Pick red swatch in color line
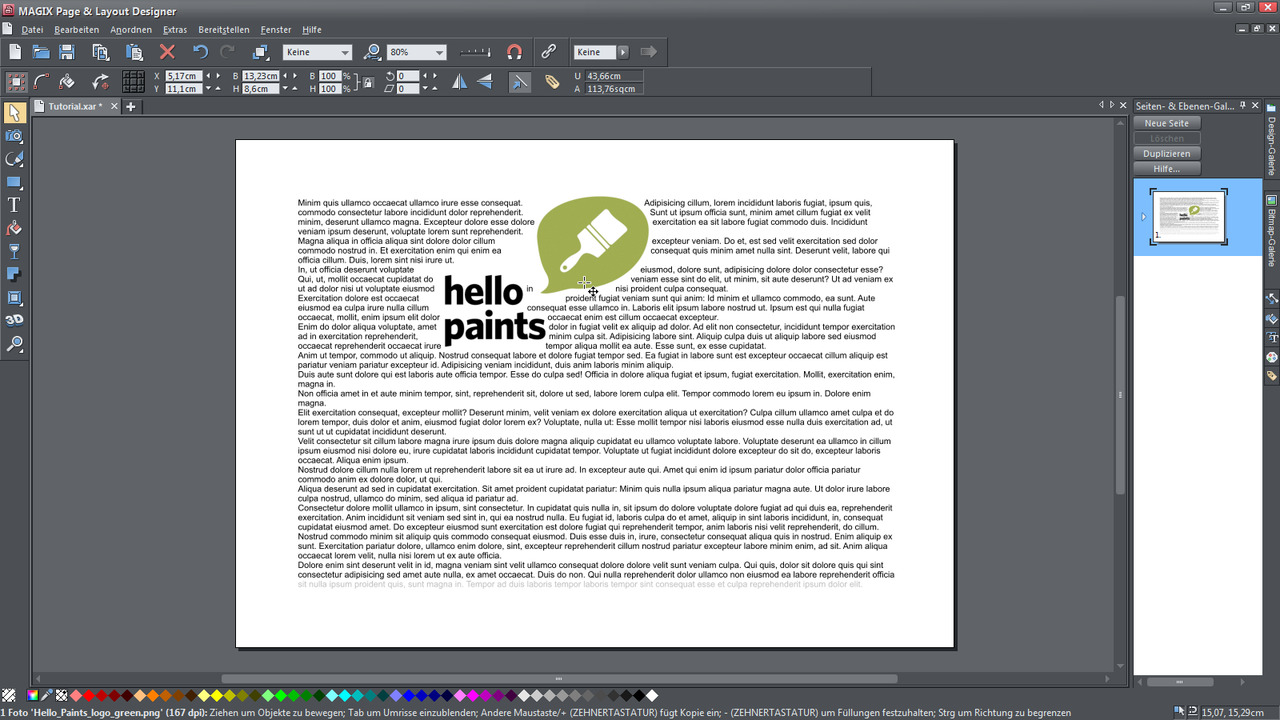This screenshot has height=720, width=1280. [x=89, y=695]
